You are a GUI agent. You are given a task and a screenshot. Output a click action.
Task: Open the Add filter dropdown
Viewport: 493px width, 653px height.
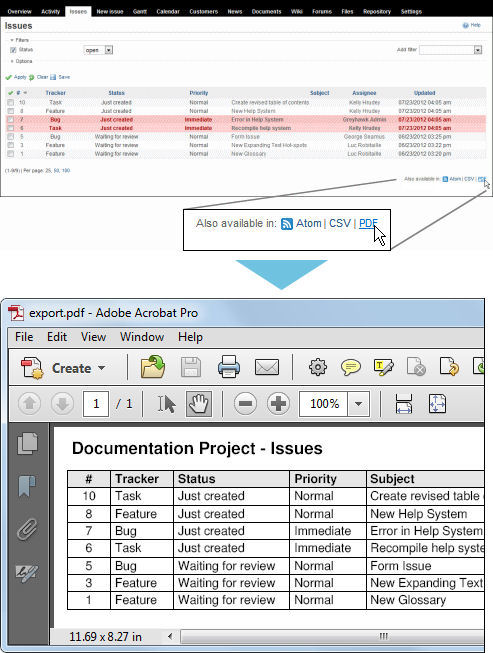point(451,50)
